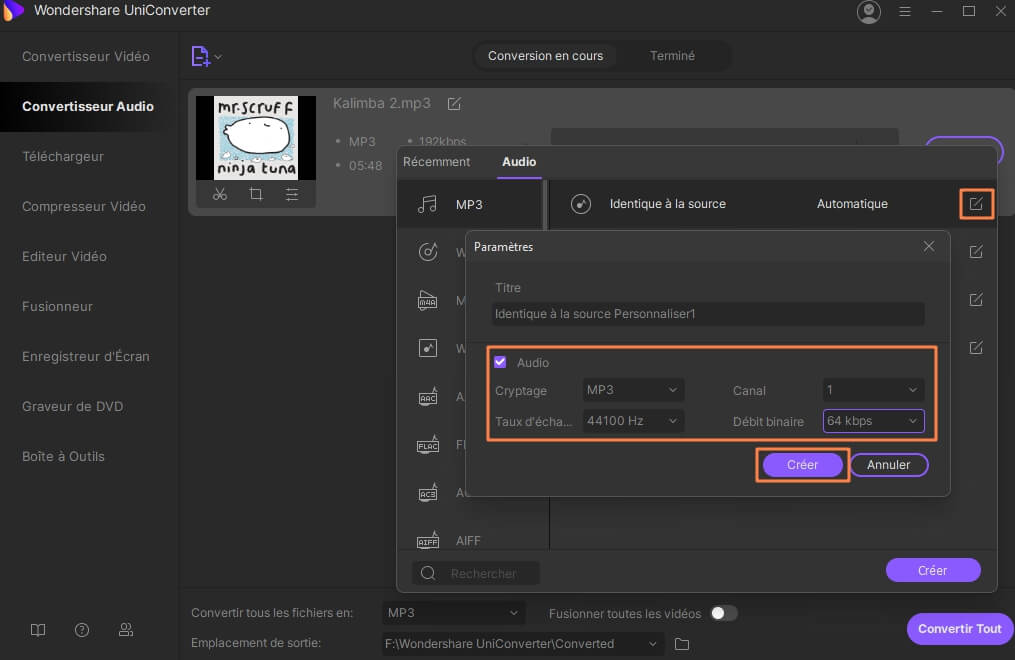Open the Débit binaire 64 kbps dropdown
The image size is (1015, 660).
point(873,421)
